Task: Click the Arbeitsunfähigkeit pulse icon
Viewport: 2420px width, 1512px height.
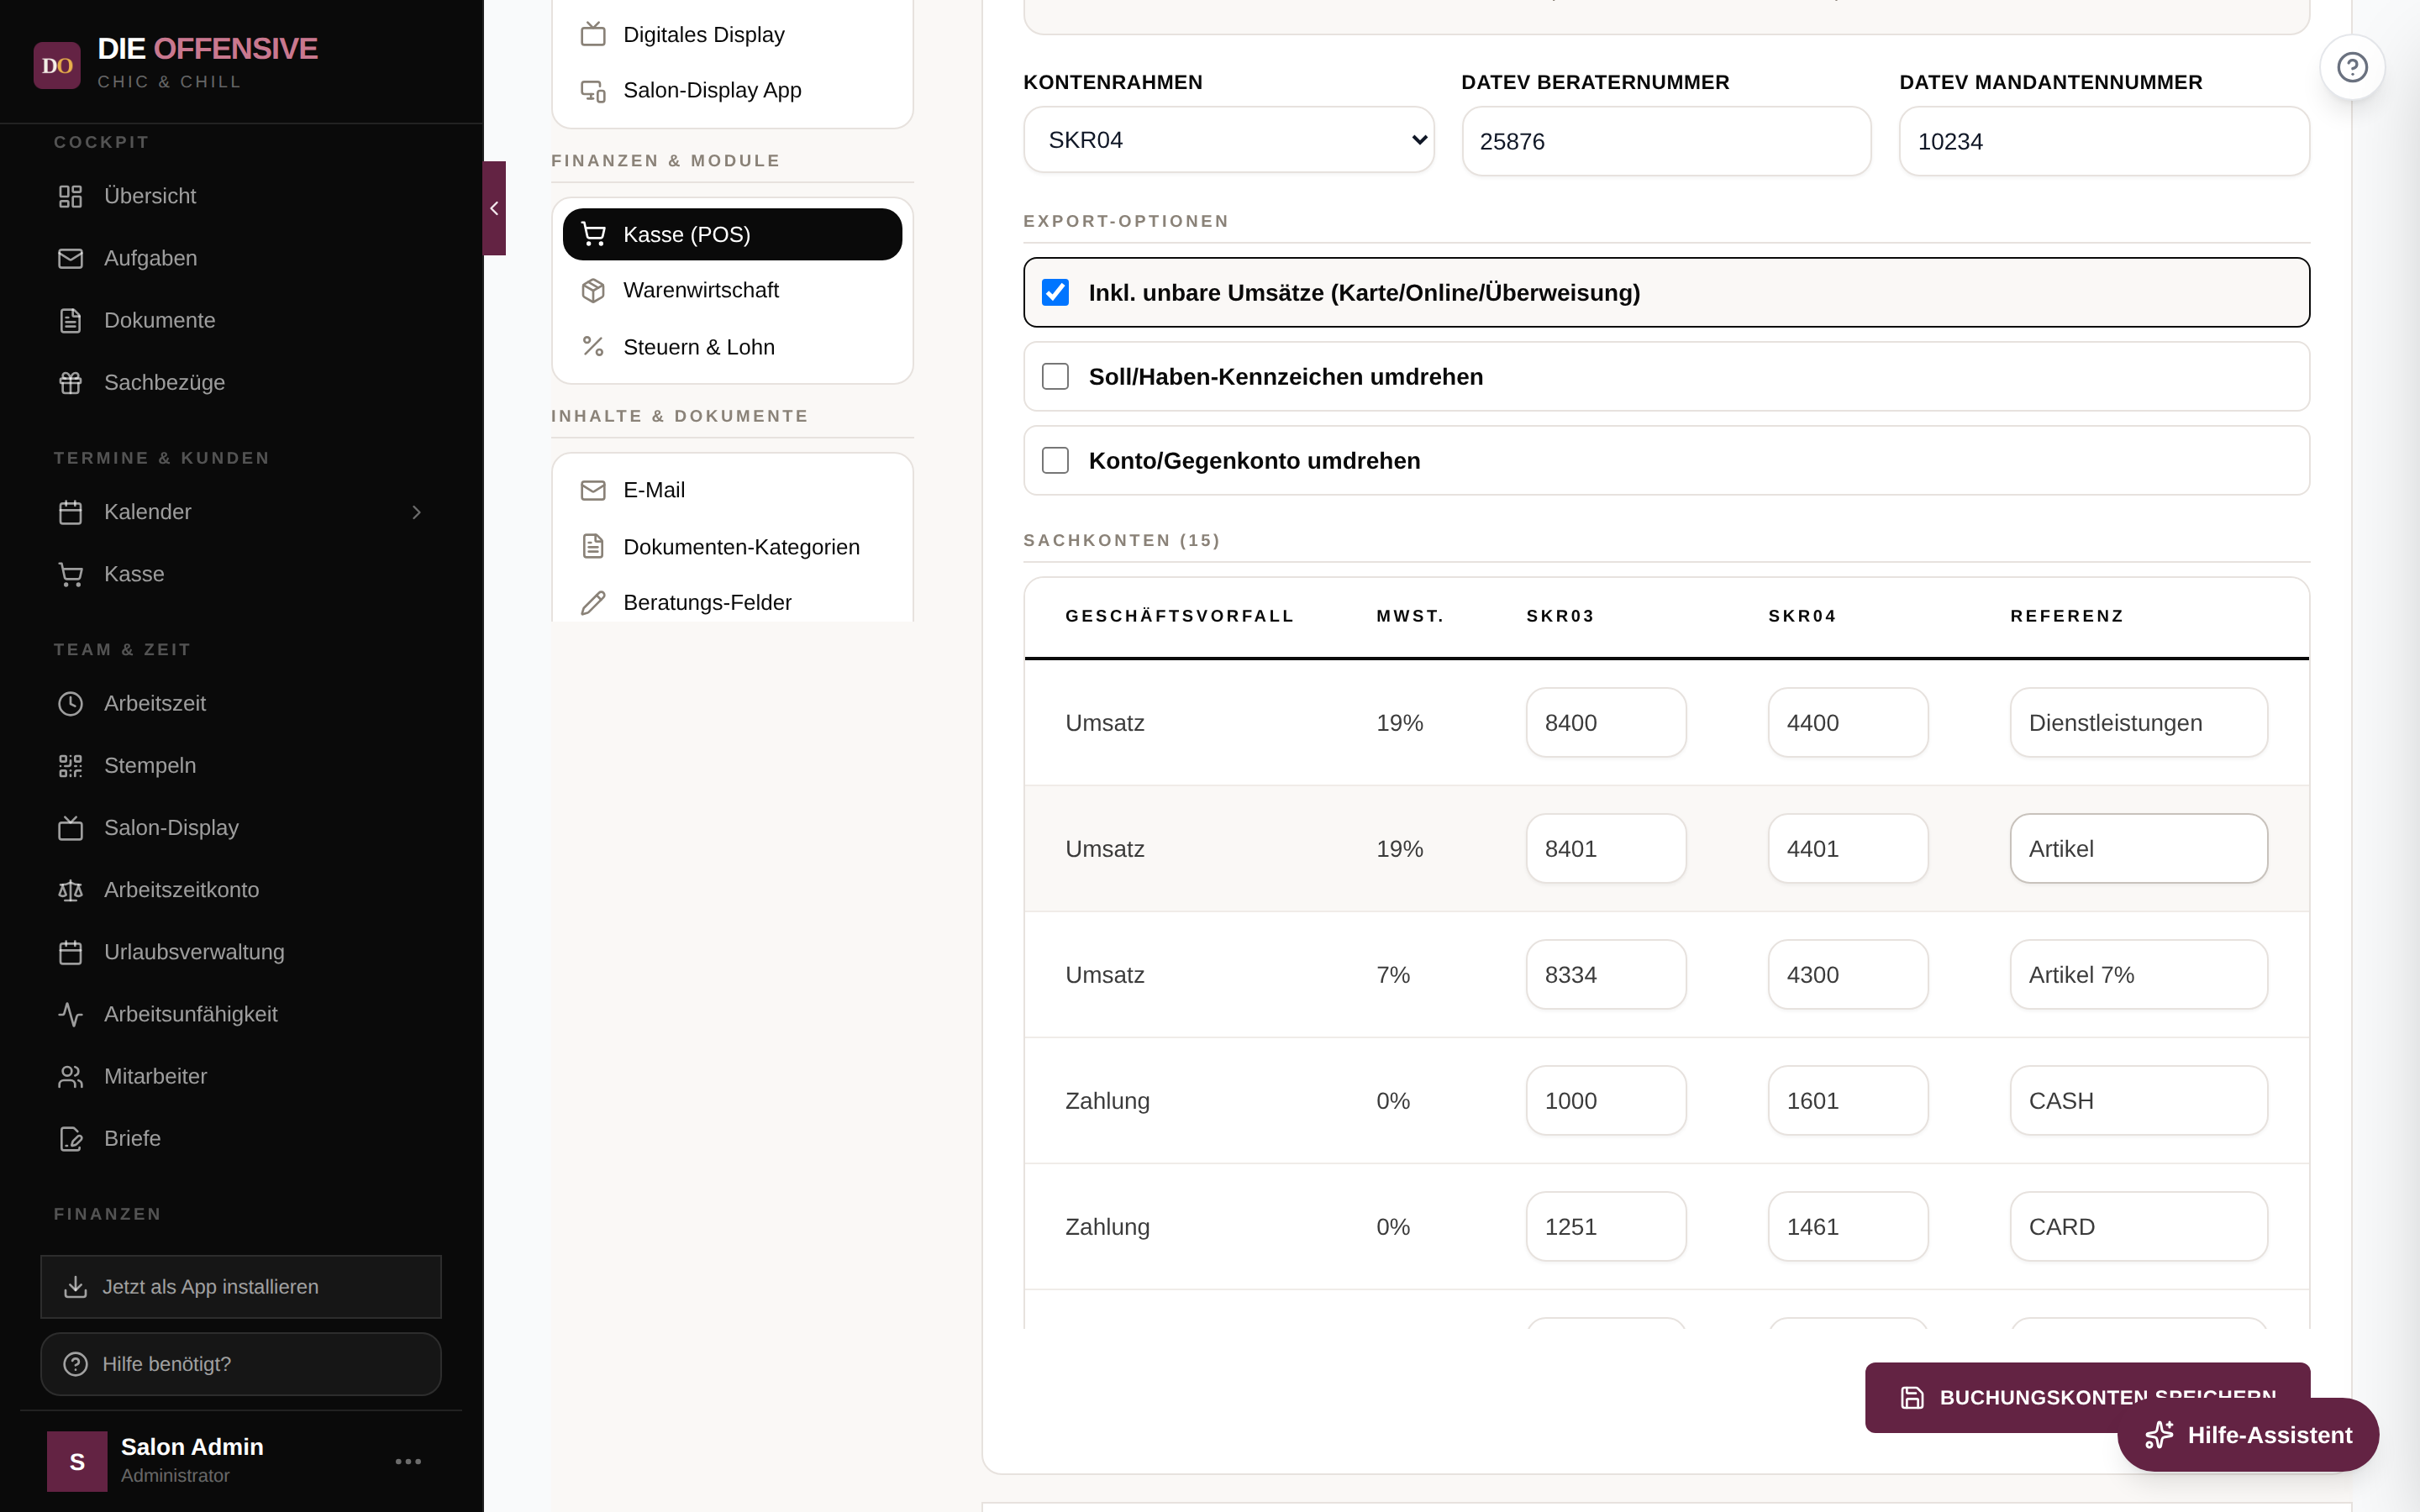Action: tap(70, 1014)
